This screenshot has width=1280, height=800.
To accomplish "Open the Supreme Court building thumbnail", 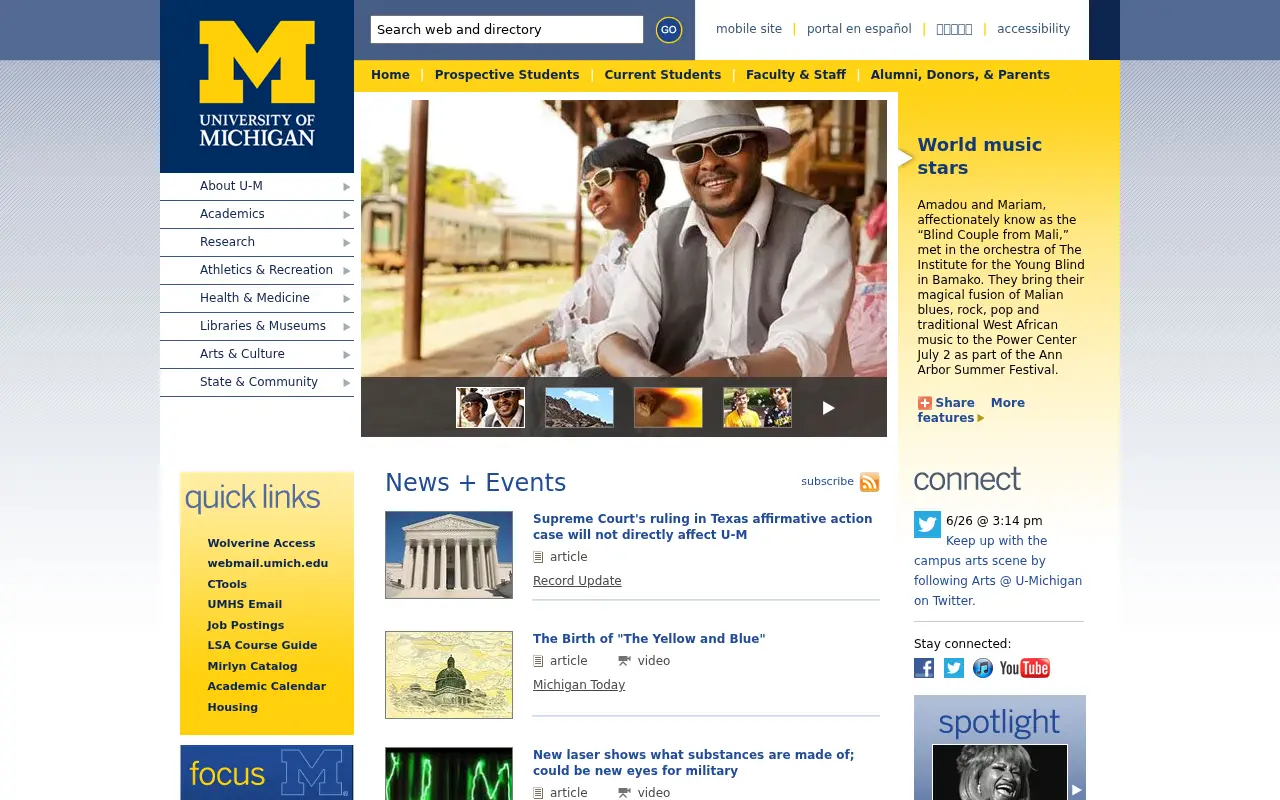I will (449, 555).
